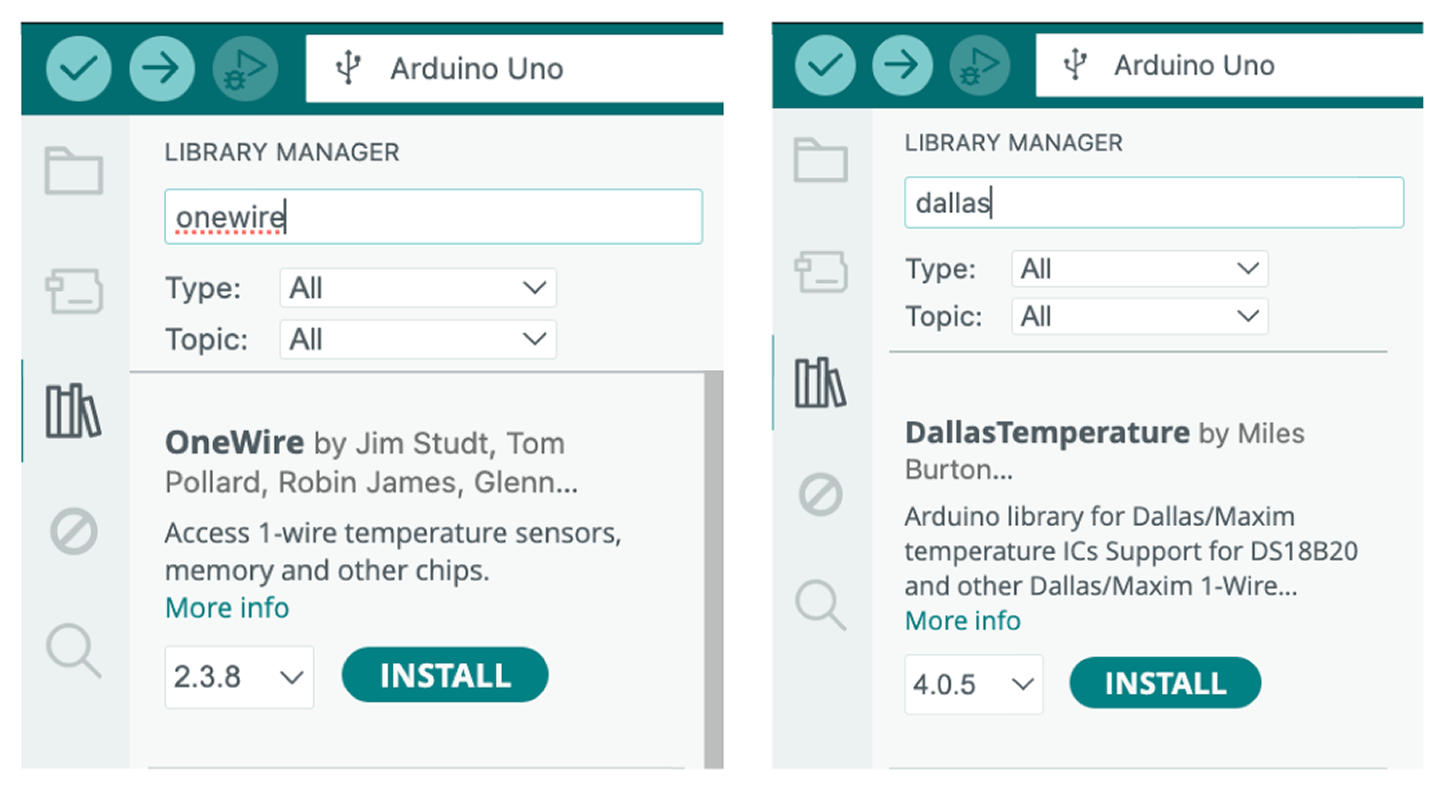Screen dimensions: 1442x789
Task: Click the right window's Upload icon
Action: [901, 64]
